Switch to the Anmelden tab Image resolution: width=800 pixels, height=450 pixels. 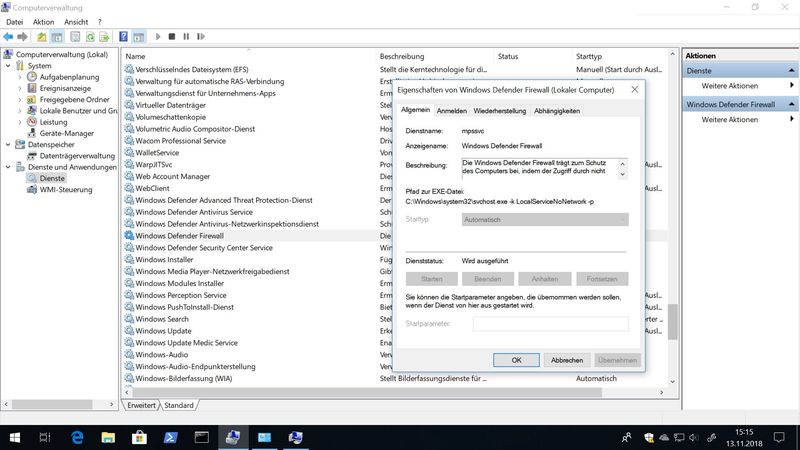click(x=452, y=111)
